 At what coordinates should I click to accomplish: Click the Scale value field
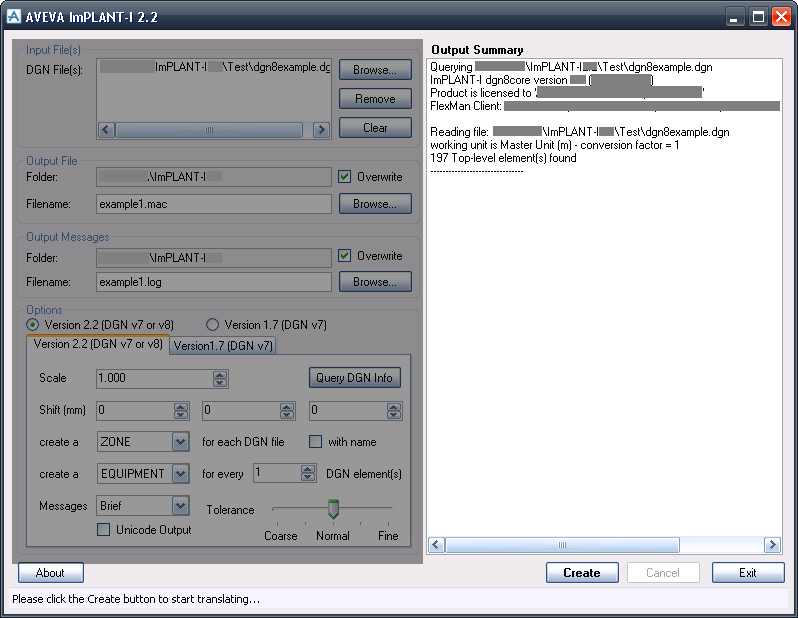(154, 378)
